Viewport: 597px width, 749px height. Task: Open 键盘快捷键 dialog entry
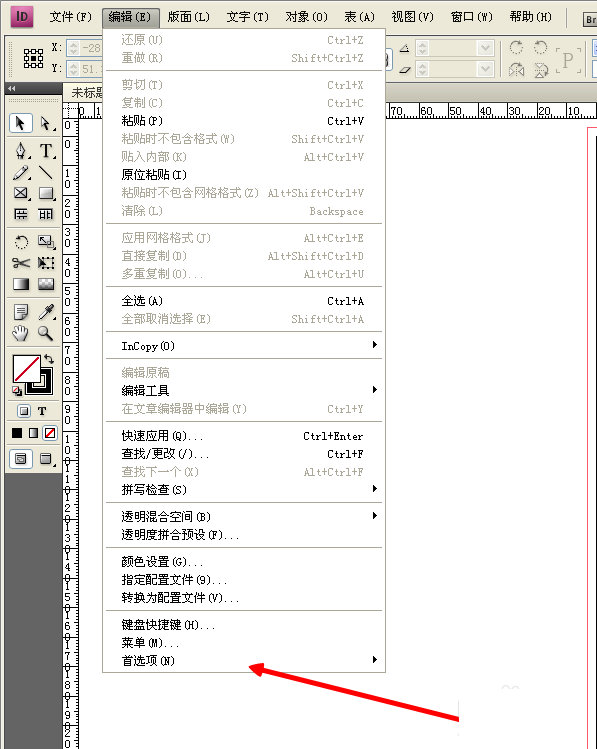tap(244, 624)
